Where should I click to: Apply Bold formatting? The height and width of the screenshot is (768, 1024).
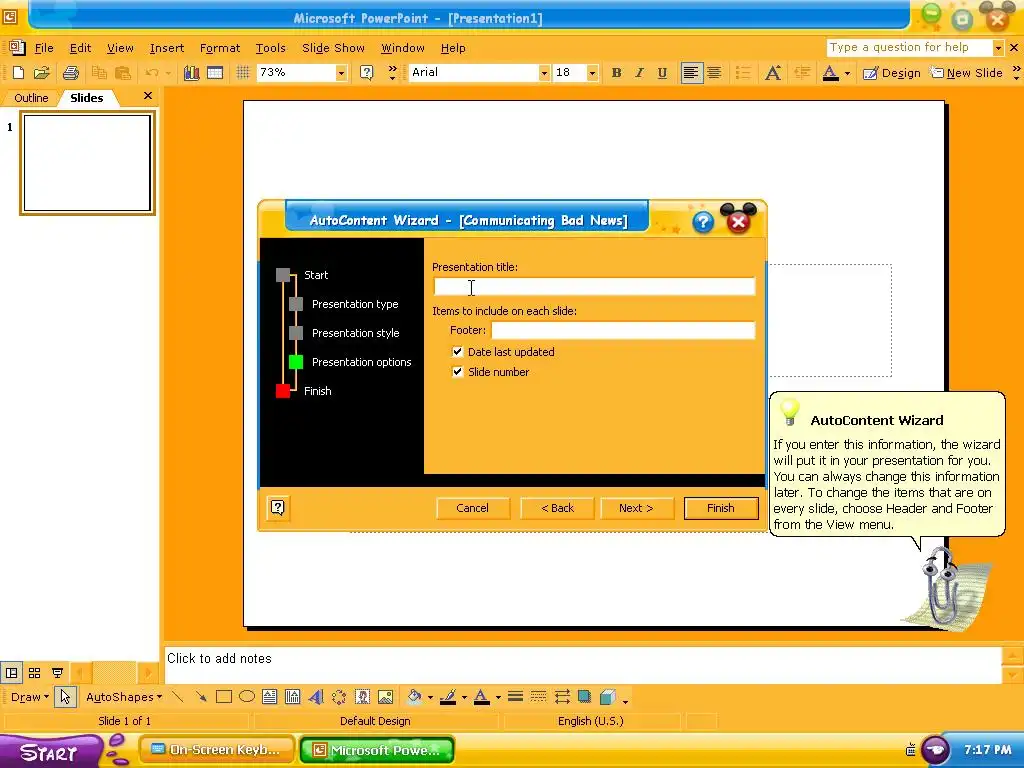(x=616, y=72)
